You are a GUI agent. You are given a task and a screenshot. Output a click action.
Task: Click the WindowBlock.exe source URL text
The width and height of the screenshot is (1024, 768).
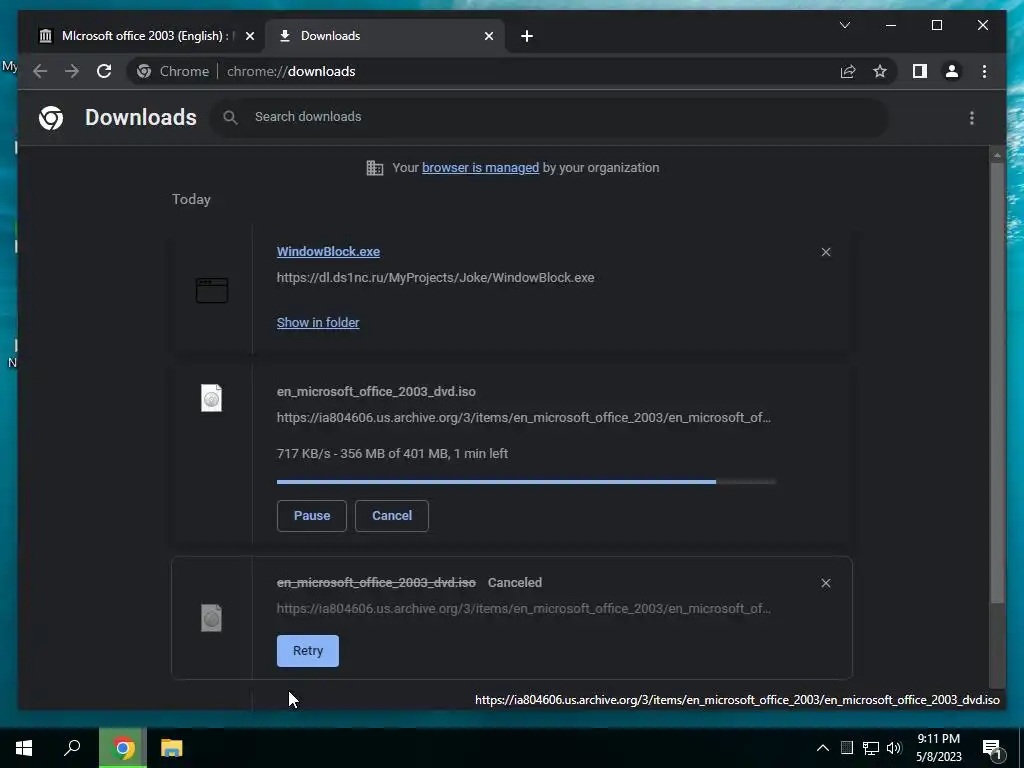tap(436, 278)
